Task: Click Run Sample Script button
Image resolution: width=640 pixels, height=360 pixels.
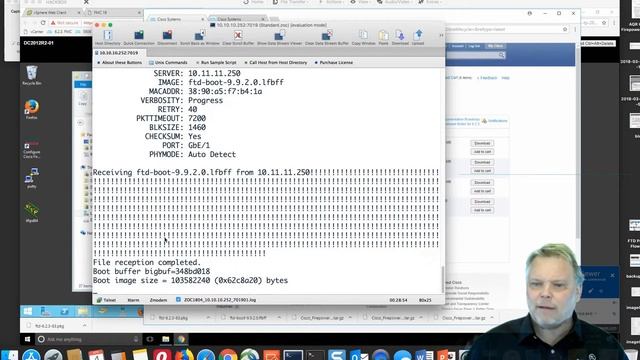Action: tap(216, 62)
